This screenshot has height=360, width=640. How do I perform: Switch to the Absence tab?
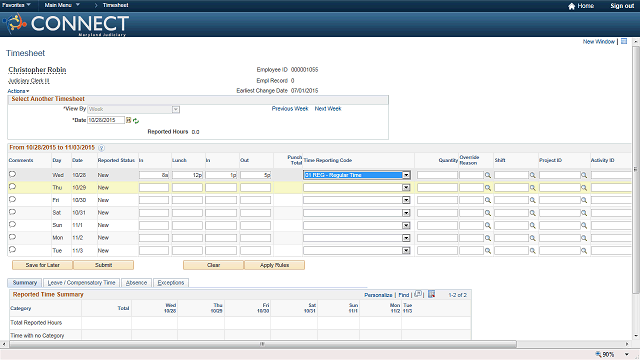coord(136,282)
